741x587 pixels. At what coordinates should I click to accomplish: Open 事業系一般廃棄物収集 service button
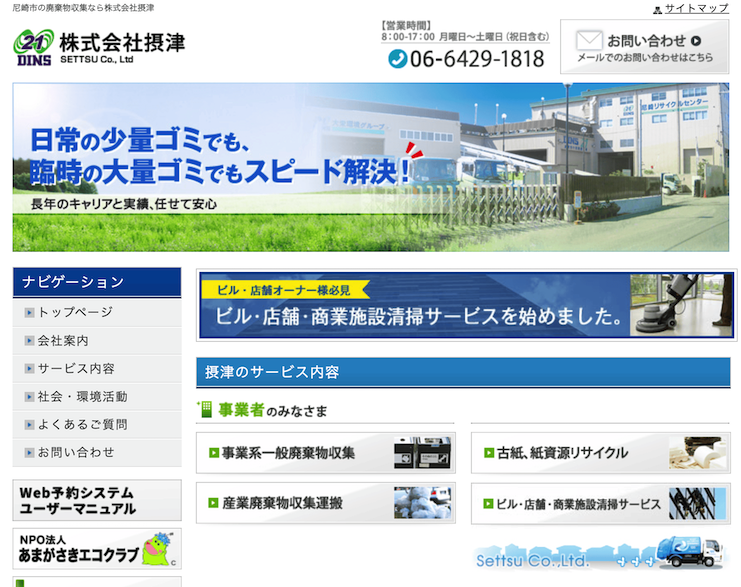[x=326, y=453]
